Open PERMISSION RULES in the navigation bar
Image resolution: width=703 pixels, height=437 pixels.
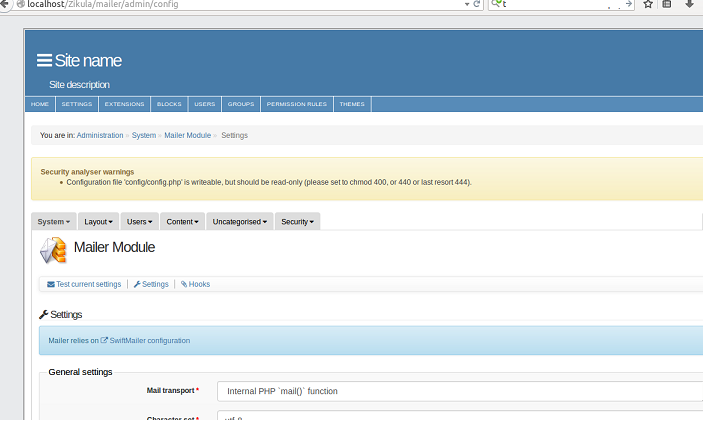(297, 104)
